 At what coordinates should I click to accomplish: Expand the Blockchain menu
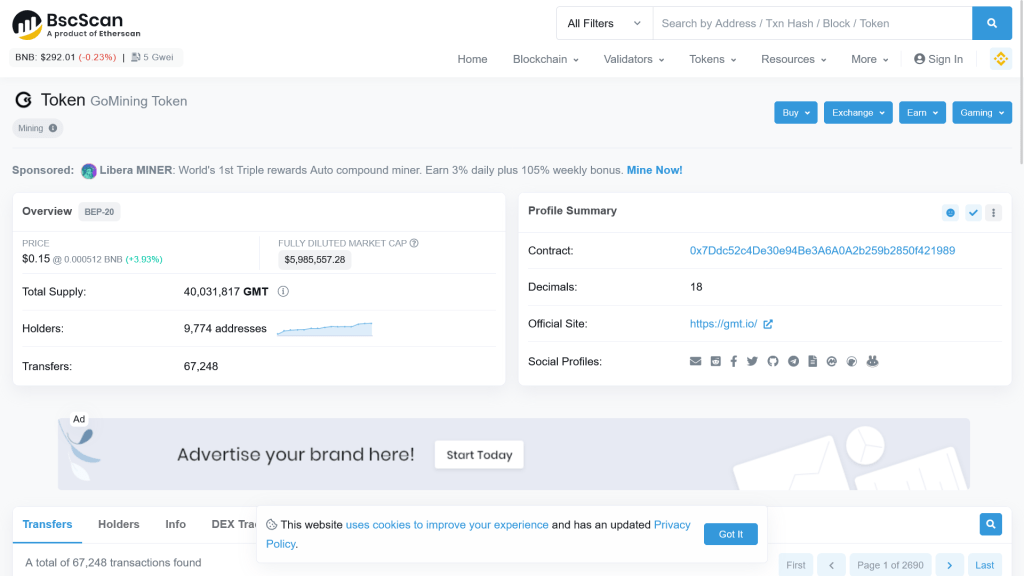tap(545, 59)
